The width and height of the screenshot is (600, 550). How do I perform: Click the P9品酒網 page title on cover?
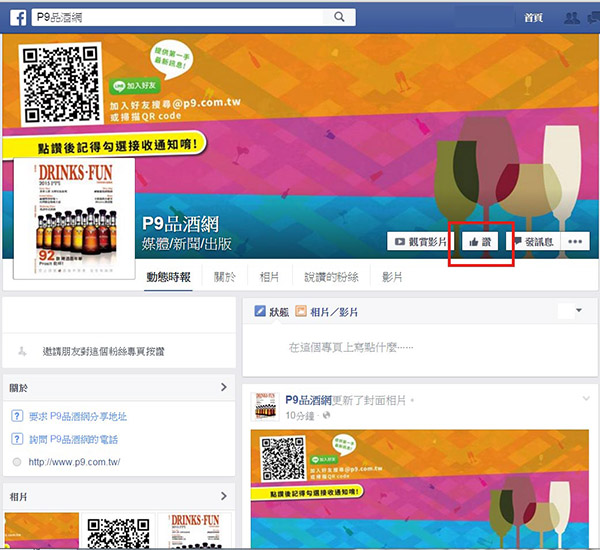click(180, 224)
